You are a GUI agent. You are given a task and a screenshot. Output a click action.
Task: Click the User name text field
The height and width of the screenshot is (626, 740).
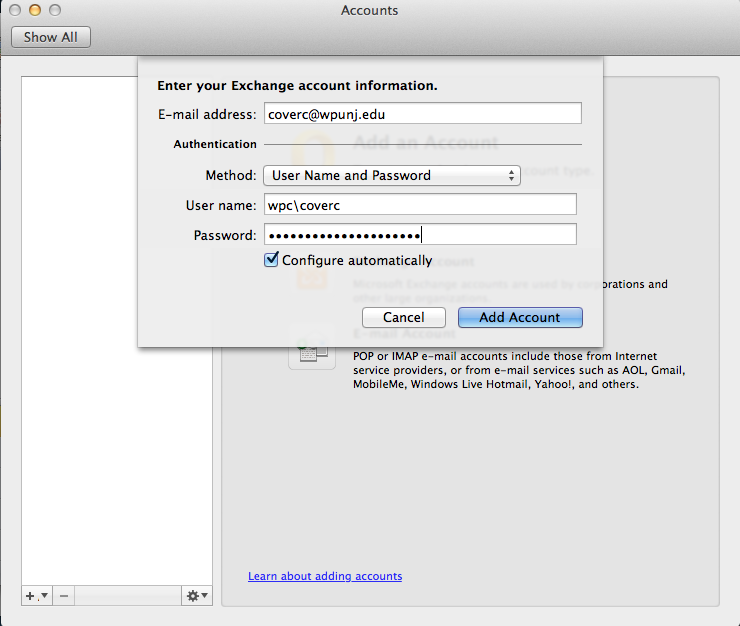click(420, 205)
